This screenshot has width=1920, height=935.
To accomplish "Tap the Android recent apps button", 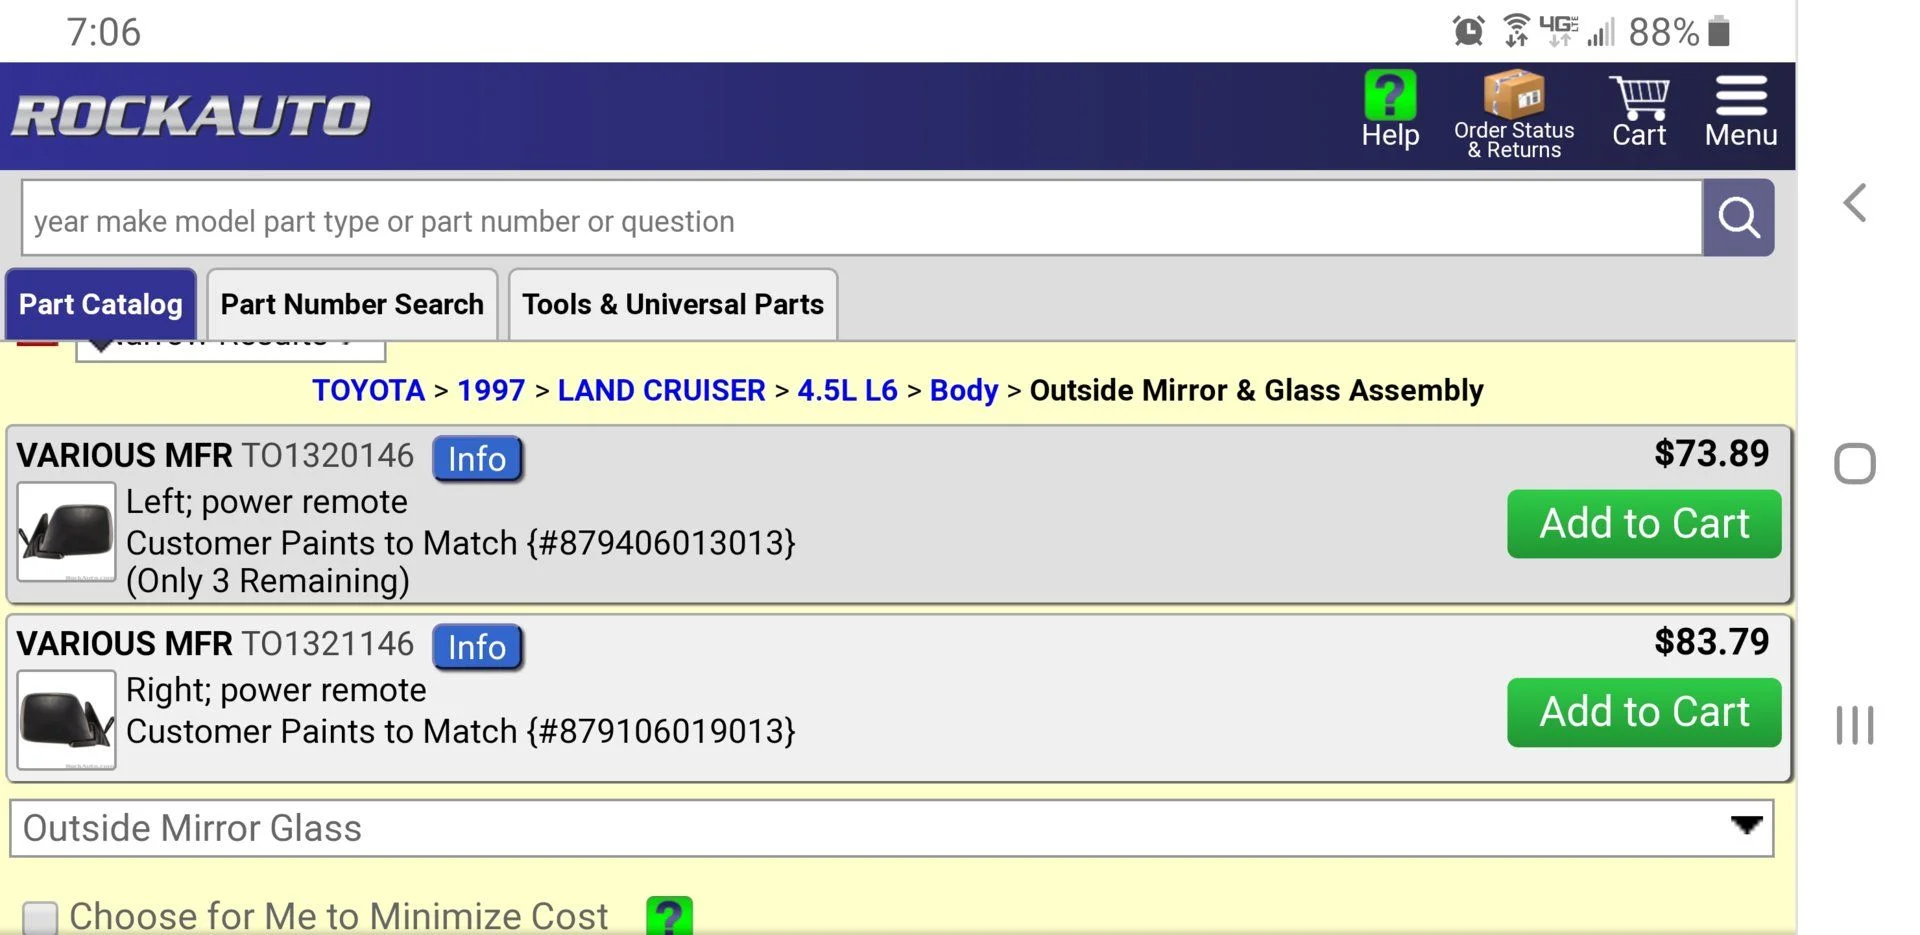I will point(1855,725).
